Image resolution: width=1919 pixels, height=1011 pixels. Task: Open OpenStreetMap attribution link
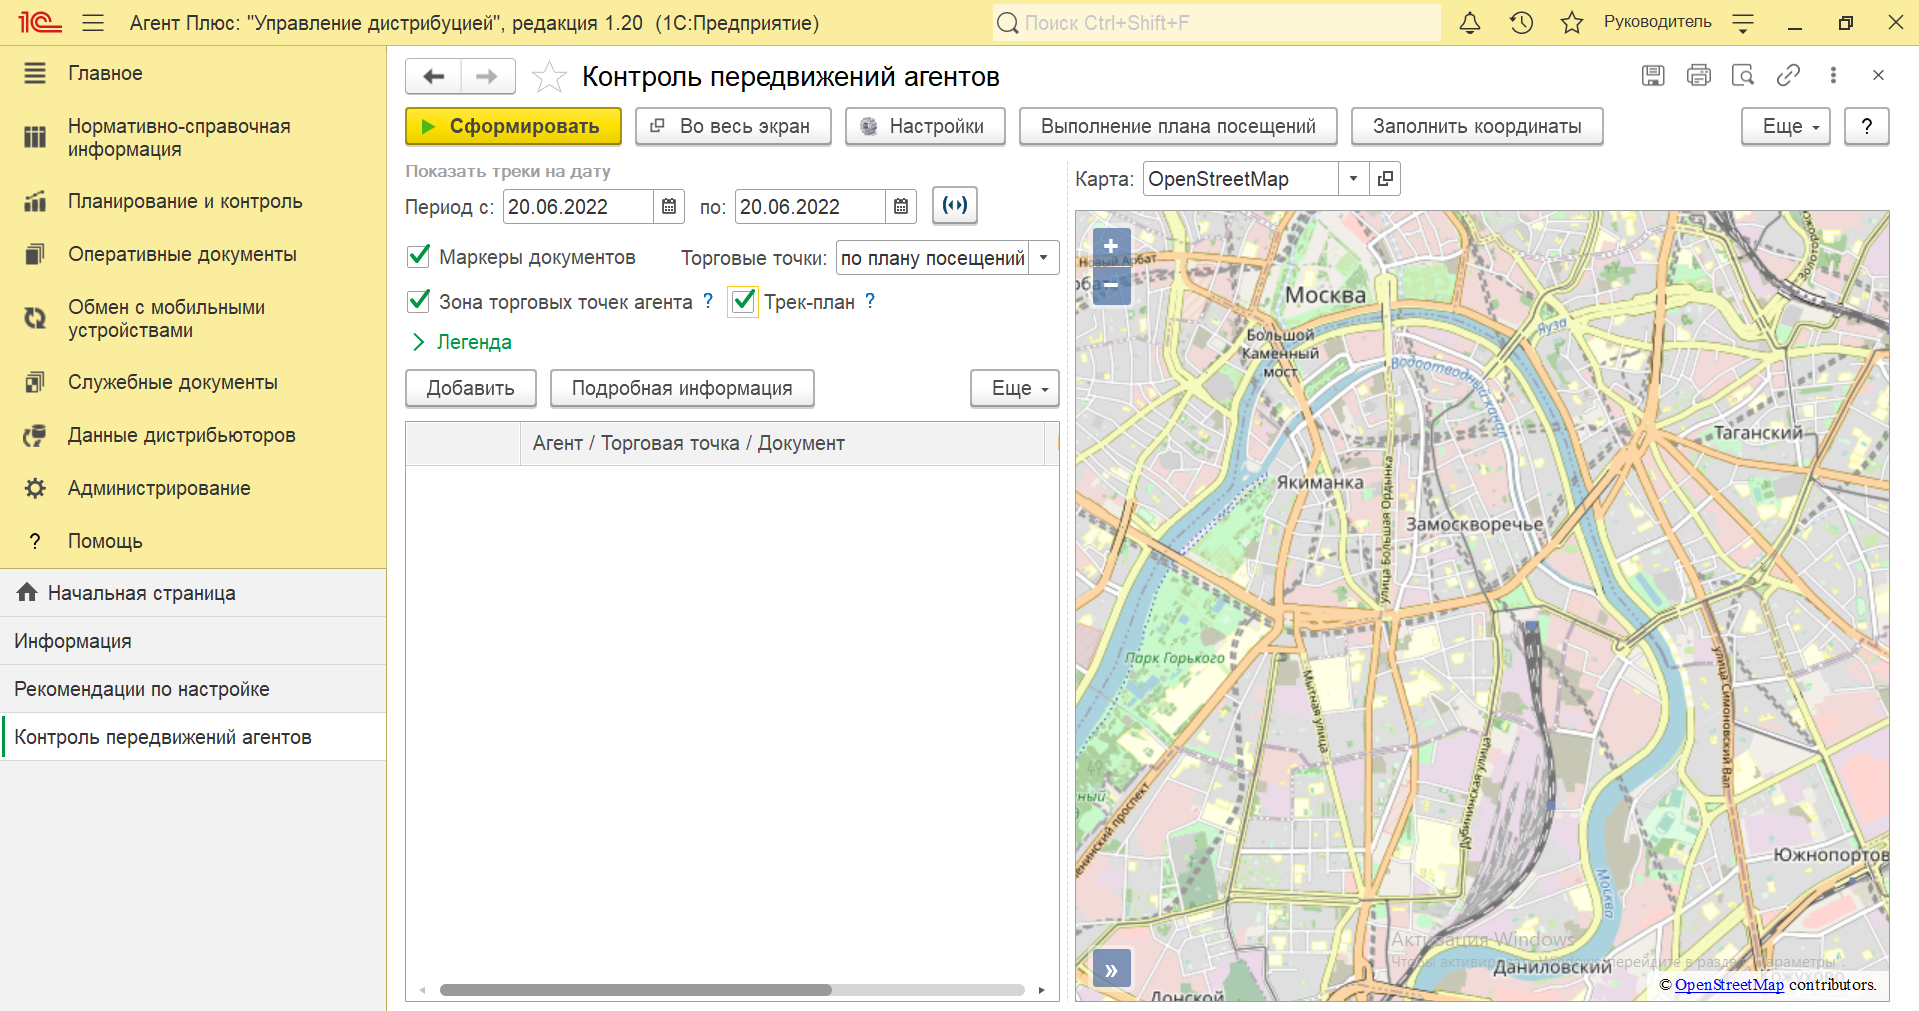tap(1729, 985)
